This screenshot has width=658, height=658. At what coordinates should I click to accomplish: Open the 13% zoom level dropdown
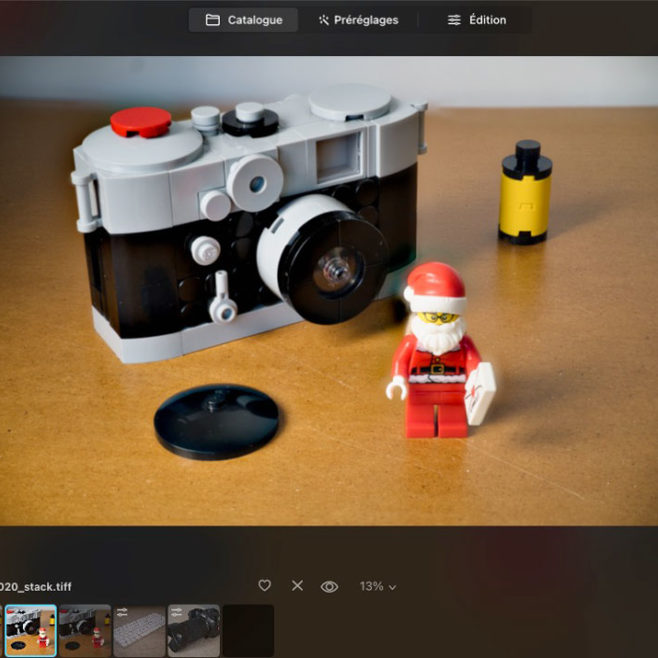378,586
